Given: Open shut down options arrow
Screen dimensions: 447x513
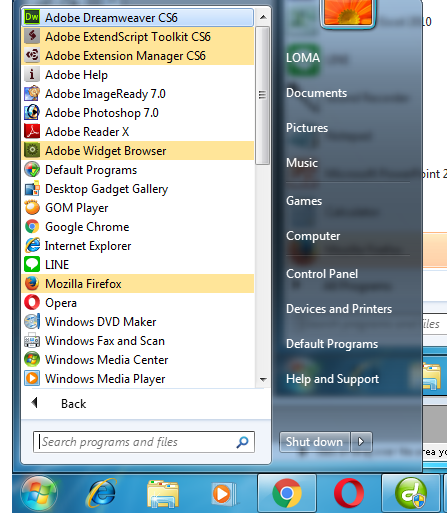Looking at the screenshot, I should click(361, 442).
